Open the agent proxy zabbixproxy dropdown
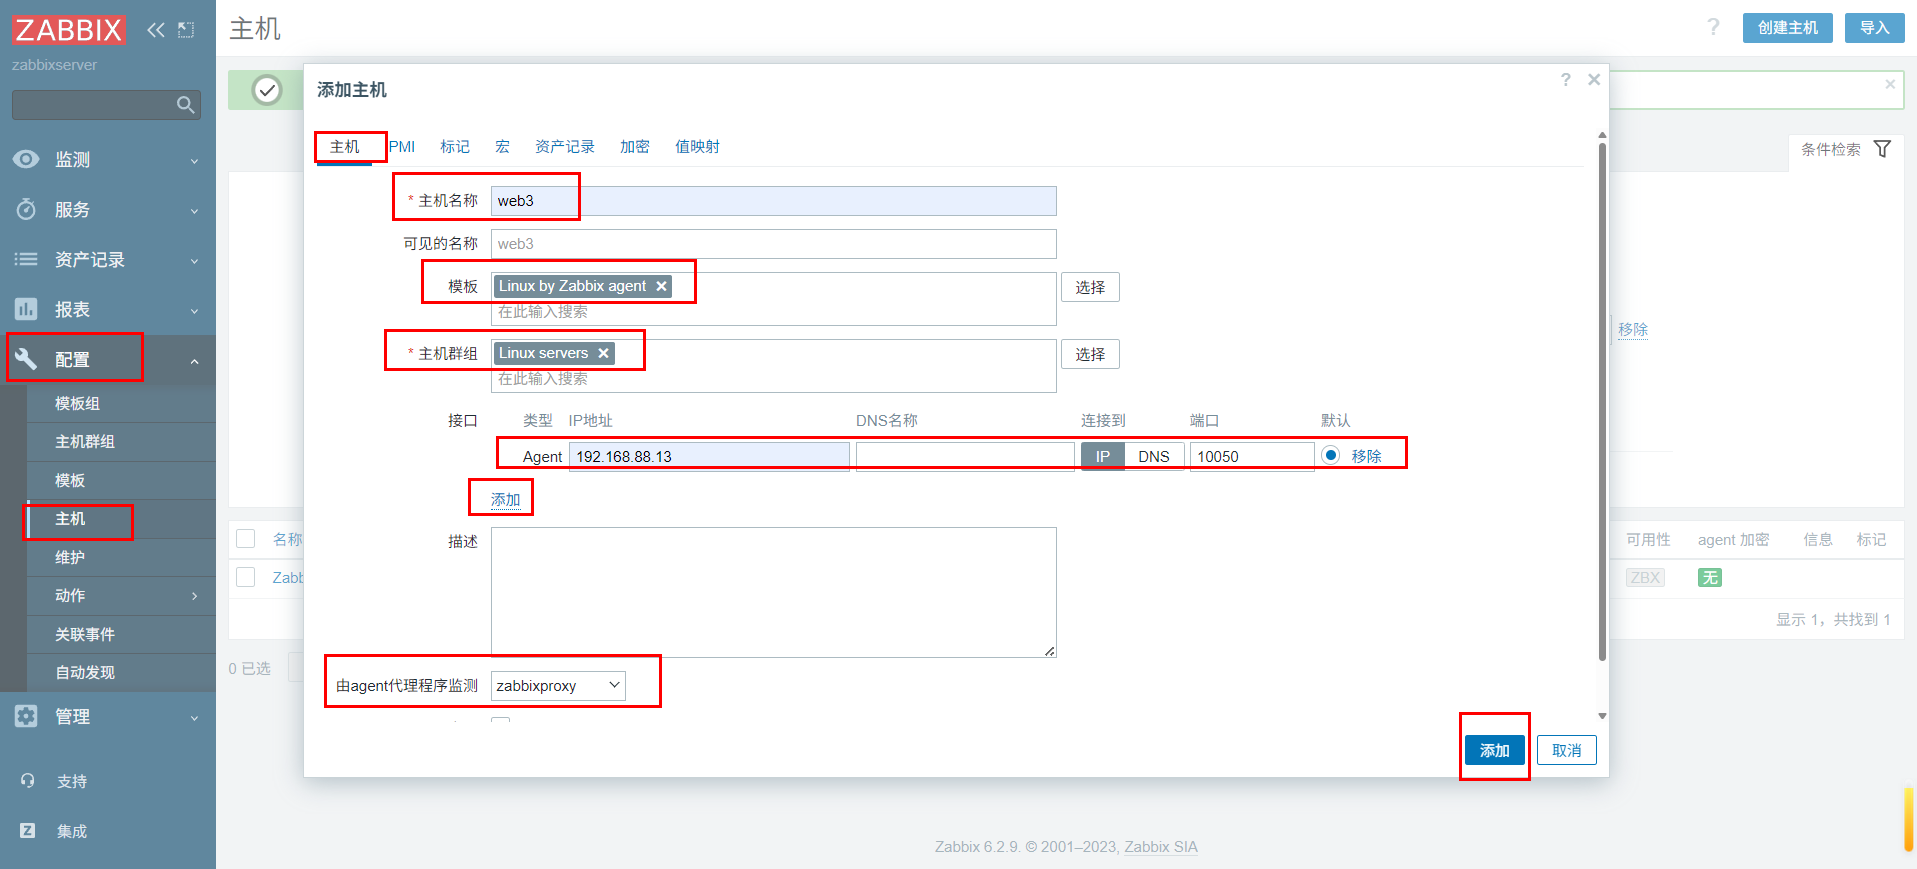 [558, 686]
